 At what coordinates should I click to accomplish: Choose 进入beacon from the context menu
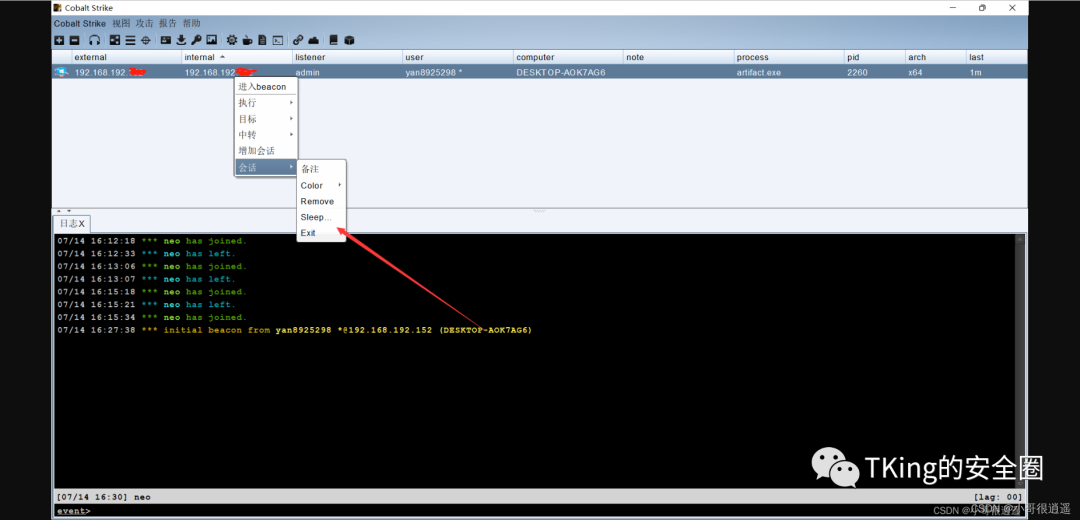[x=266, y=87]
